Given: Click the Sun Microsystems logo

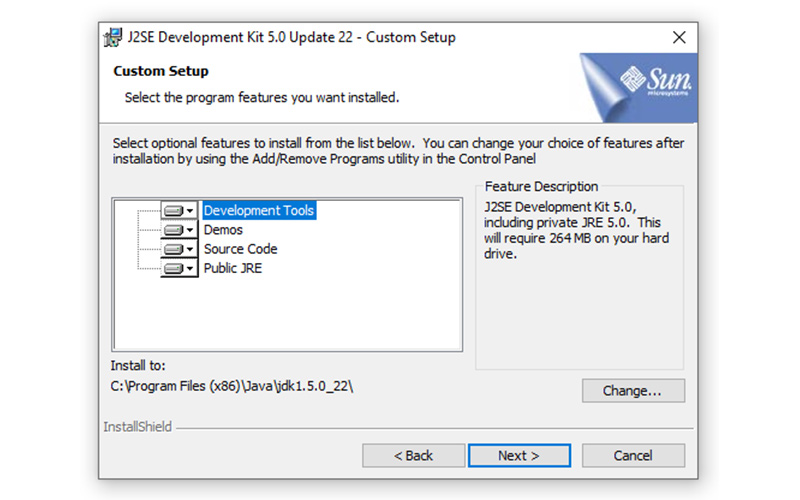Looking at the screenshot, I should 655,81.
